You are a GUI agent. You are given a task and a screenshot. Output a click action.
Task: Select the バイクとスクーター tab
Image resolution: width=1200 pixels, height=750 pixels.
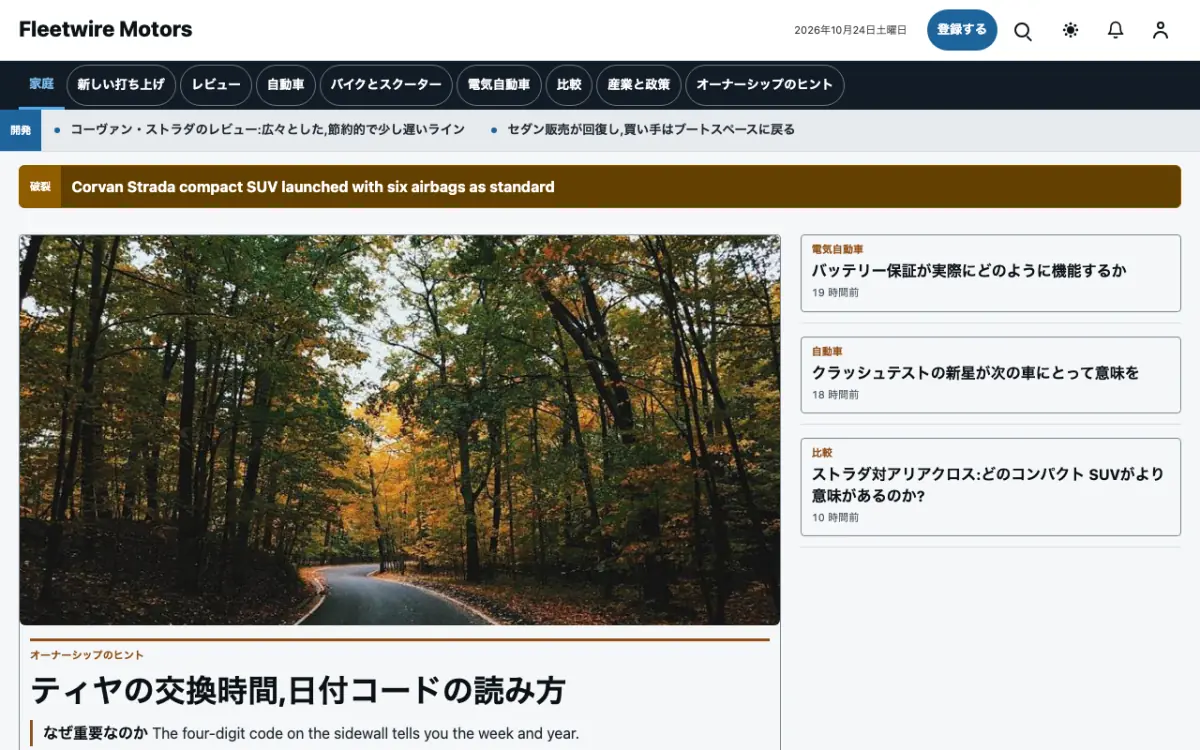coord(386,85)
